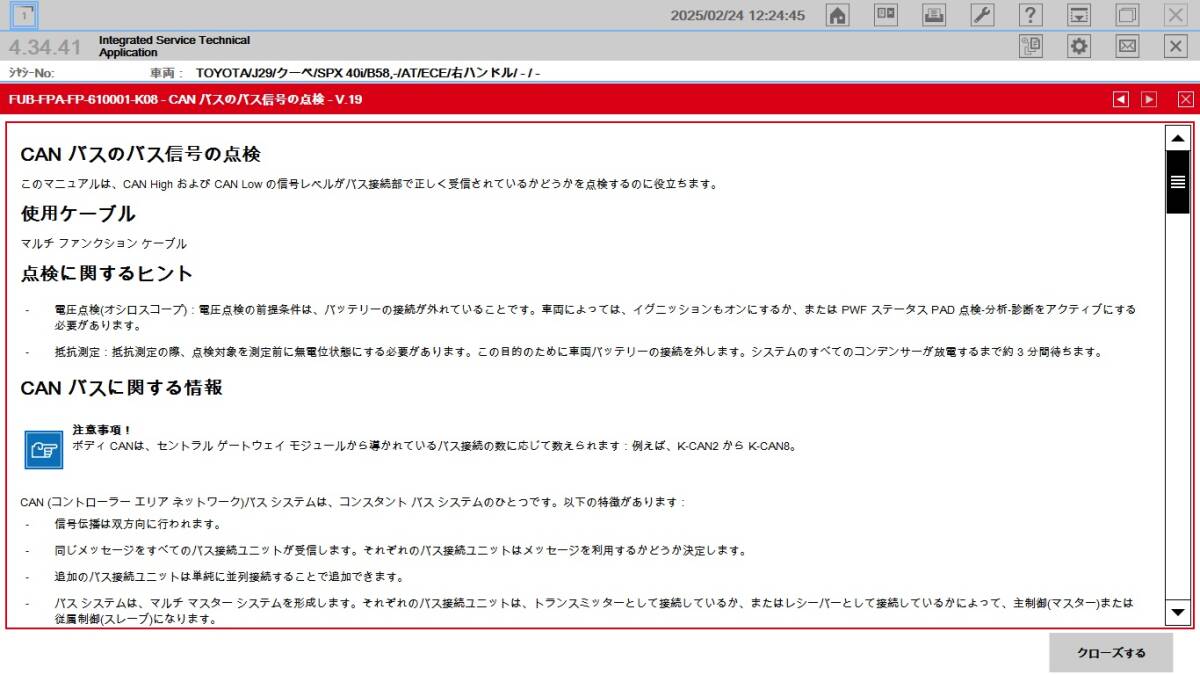Go to next document page arrow
Image resolution: width=1200 pixels, height=675 pixels.
tap(1149, 99)
